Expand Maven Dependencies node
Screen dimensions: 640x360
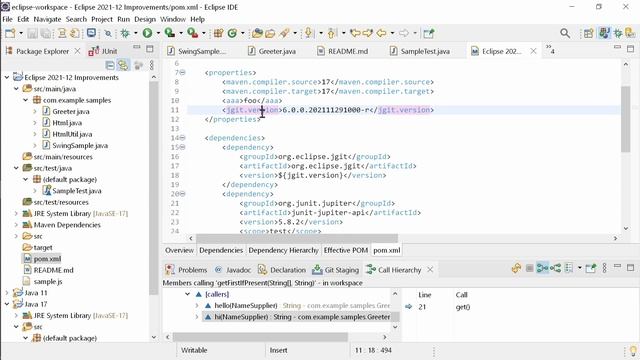point(16,225)
